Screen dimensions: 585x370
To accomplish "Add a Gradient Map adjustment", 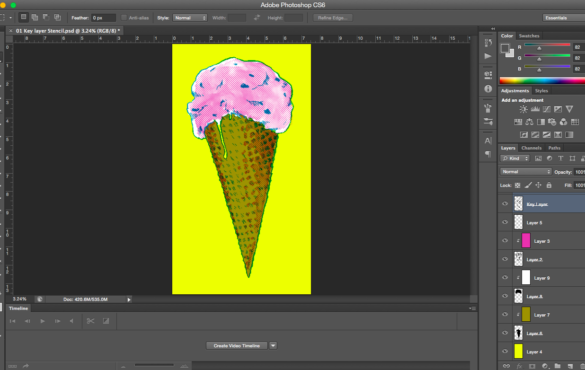I will point(569,135).
